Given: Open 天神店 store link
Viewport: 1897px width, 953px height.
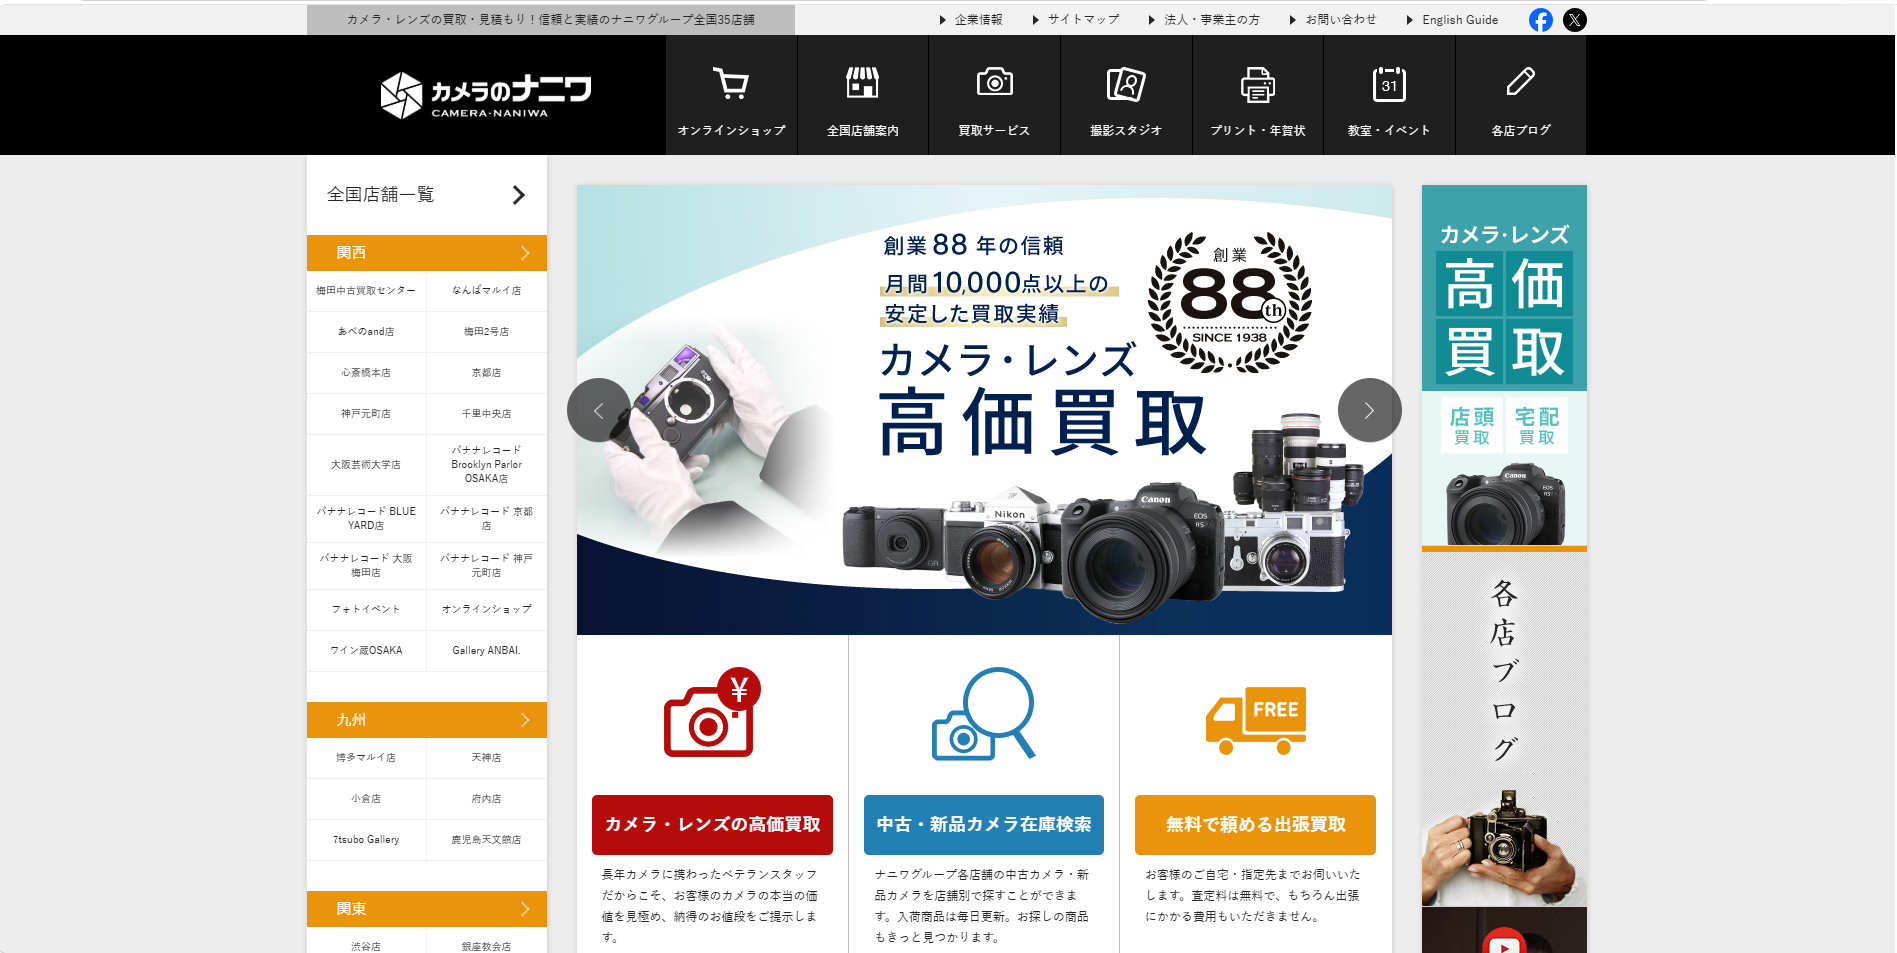Looking at the screenshot, I should (x=487, y=758).
